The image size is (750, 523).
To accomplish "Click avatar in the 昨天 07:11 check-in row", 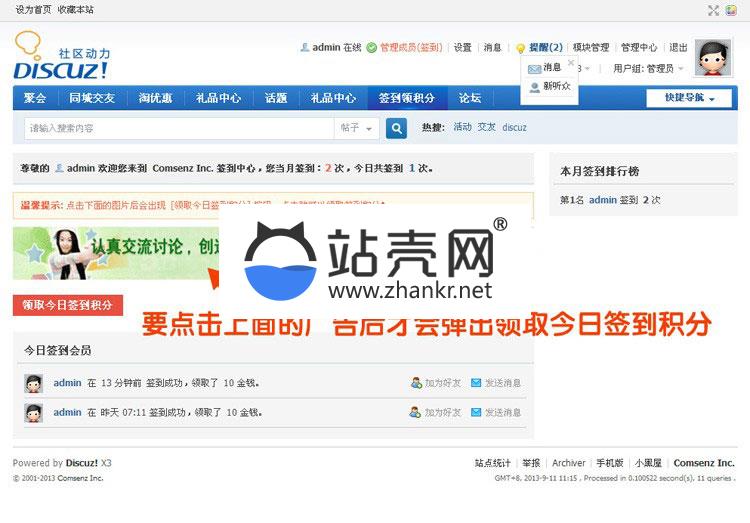I will tap(33, 413).
